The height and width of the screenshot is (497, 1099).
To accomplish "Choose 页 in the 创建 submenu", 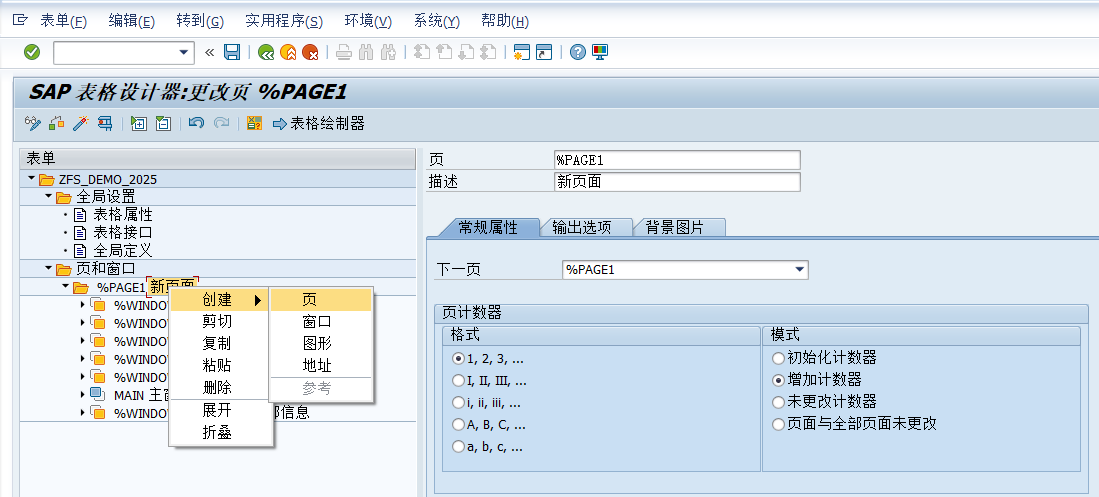I will [x=321, y=300].
